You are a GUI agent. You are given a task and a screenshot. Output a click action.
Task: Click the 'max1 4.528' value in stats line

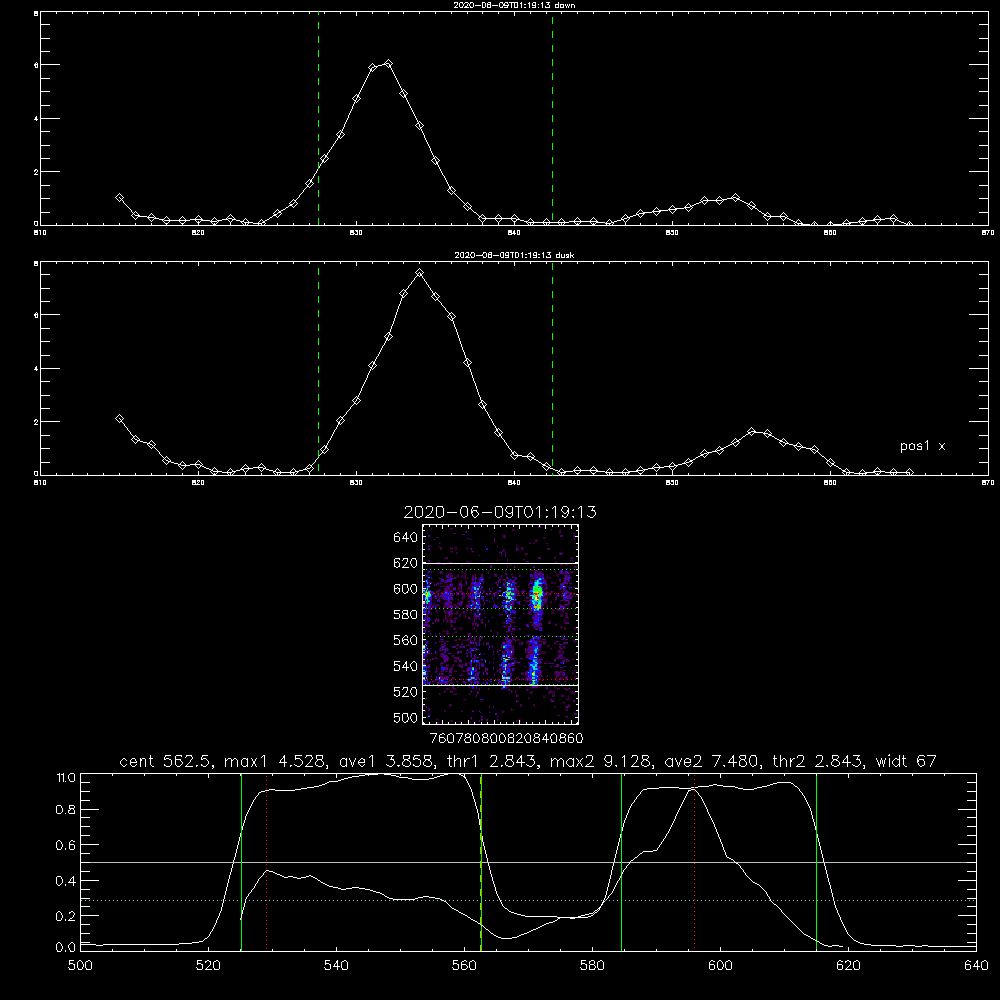[x=274, y=761]
